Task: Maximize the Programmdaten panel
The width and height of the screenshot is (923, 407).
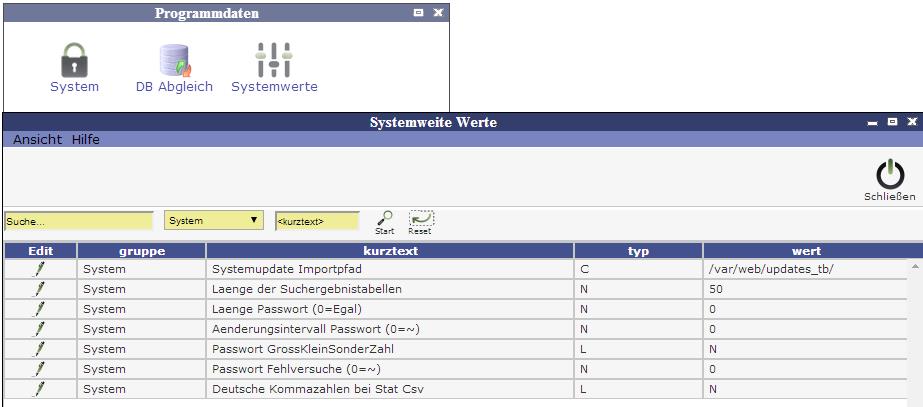Action: tap(419, 14)
